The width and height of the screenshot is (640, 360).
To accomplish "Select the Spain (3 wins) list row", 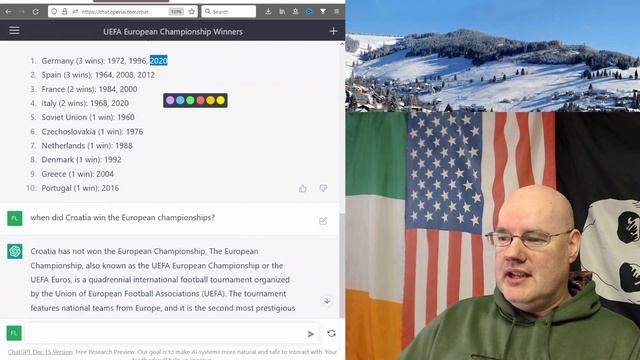I will [x=98, y=75].
